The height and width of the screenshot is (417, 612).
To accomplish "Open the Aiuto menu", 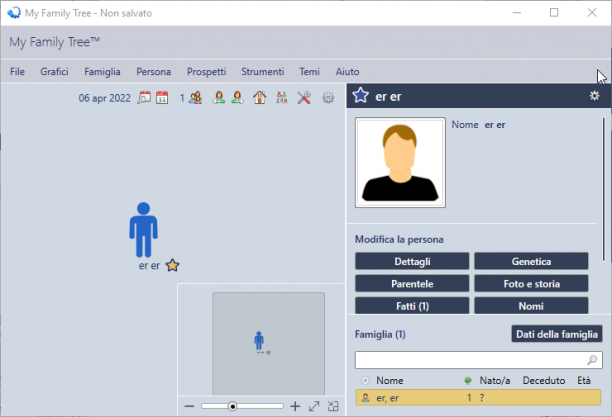I will (x=347, y=72).
